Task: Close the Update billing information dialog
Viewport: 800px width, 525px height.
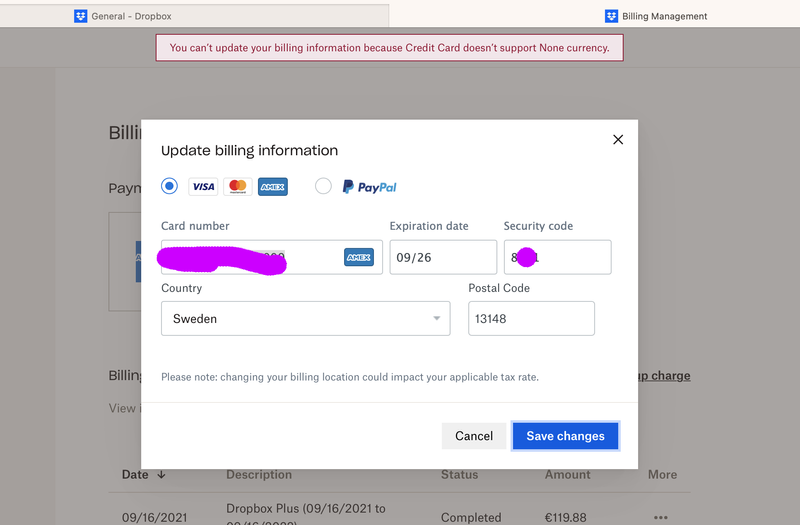Action: [x=618, y=139]
